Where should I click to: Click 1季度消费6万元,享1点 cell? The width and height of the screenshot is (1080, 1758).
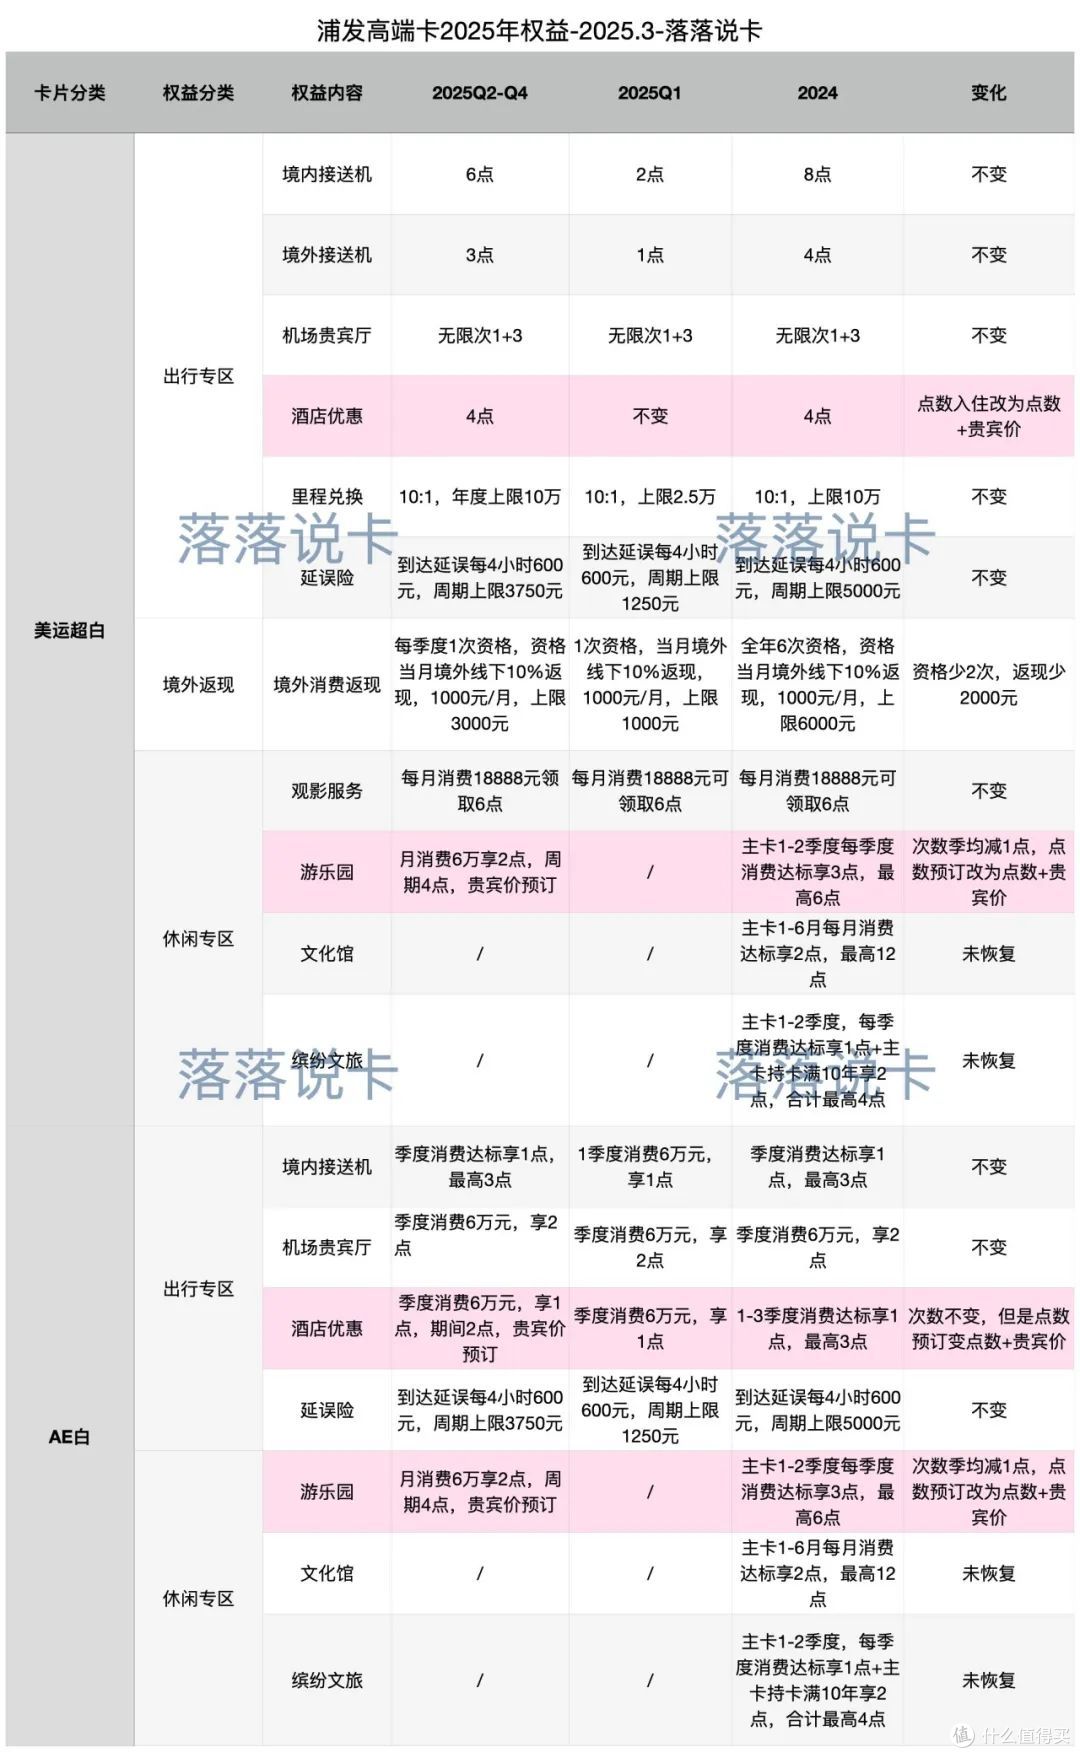tap(650, 1167)
